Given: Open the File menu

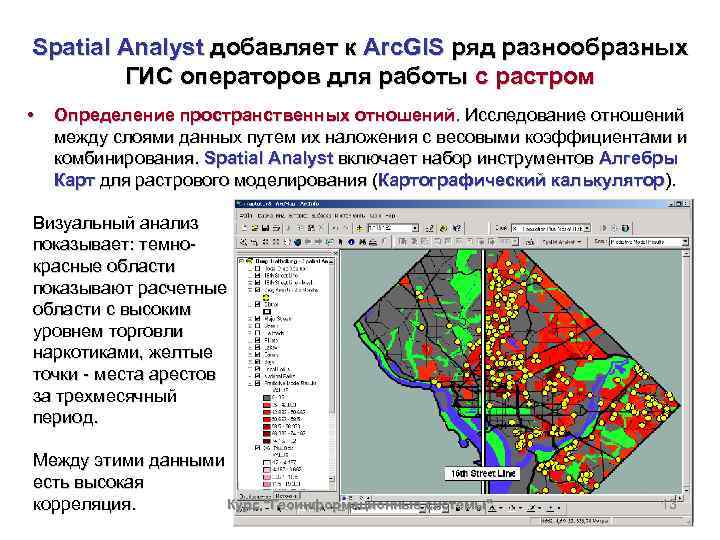Looking at the screenshot, I should pos(246,215).
